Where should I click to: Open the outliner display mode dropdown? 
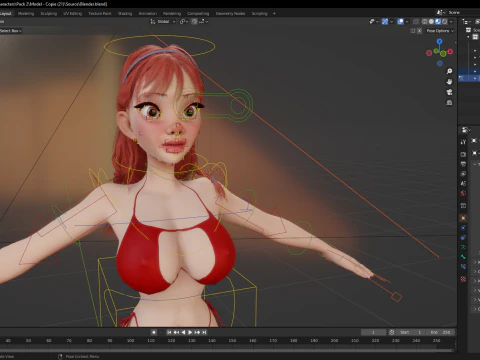(466, 22)
